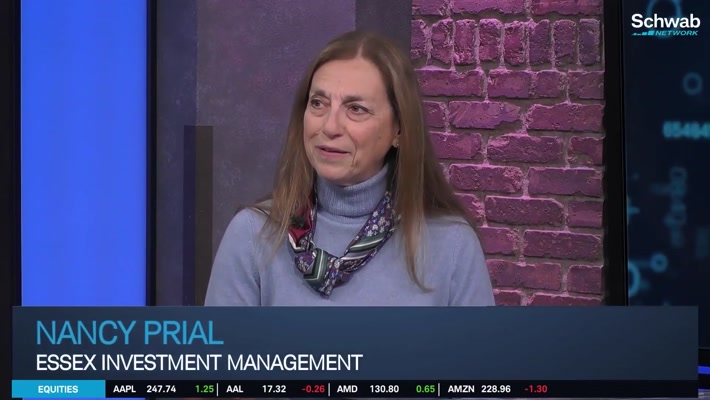Click the AAPL ticker symbol
Image resolution: width=710 pixels, height=400 pixels.
[x=124, y=389]
